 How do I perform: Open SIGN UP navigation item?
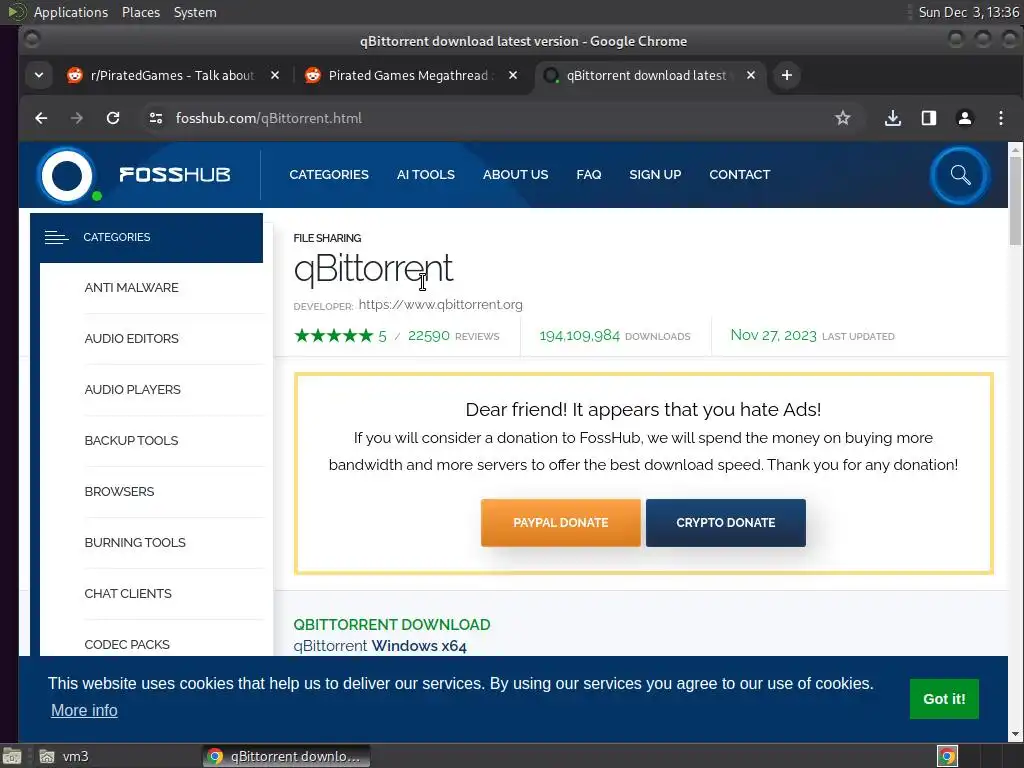coord(655,174)
